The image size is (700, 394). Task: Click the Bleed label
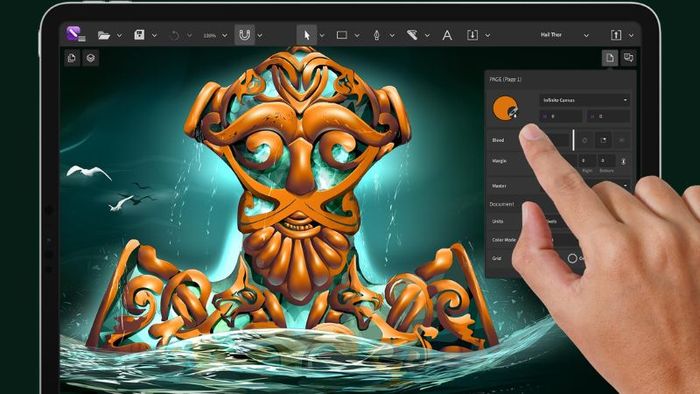click(x=498, y=140)
